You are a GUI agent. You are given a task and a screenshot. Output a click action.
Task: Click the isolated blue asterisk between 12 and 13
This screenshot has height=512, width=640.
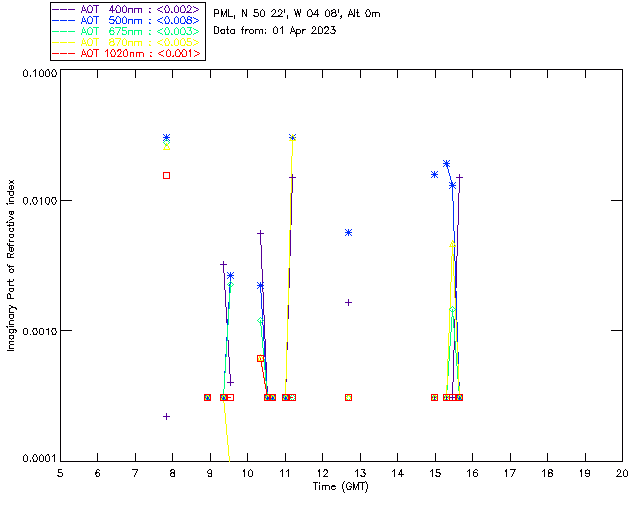(x=348, y=233)
